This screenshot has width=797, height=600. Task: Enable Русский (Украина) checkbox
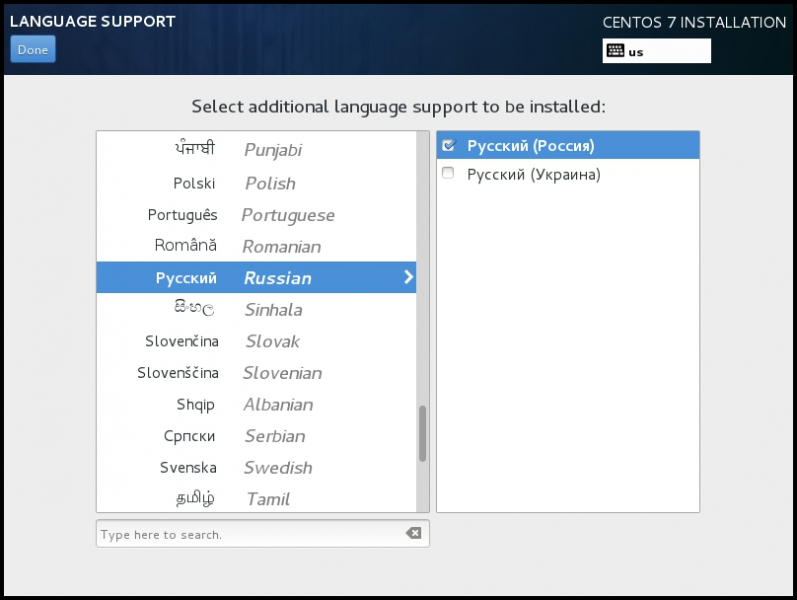tap(448, 174)
